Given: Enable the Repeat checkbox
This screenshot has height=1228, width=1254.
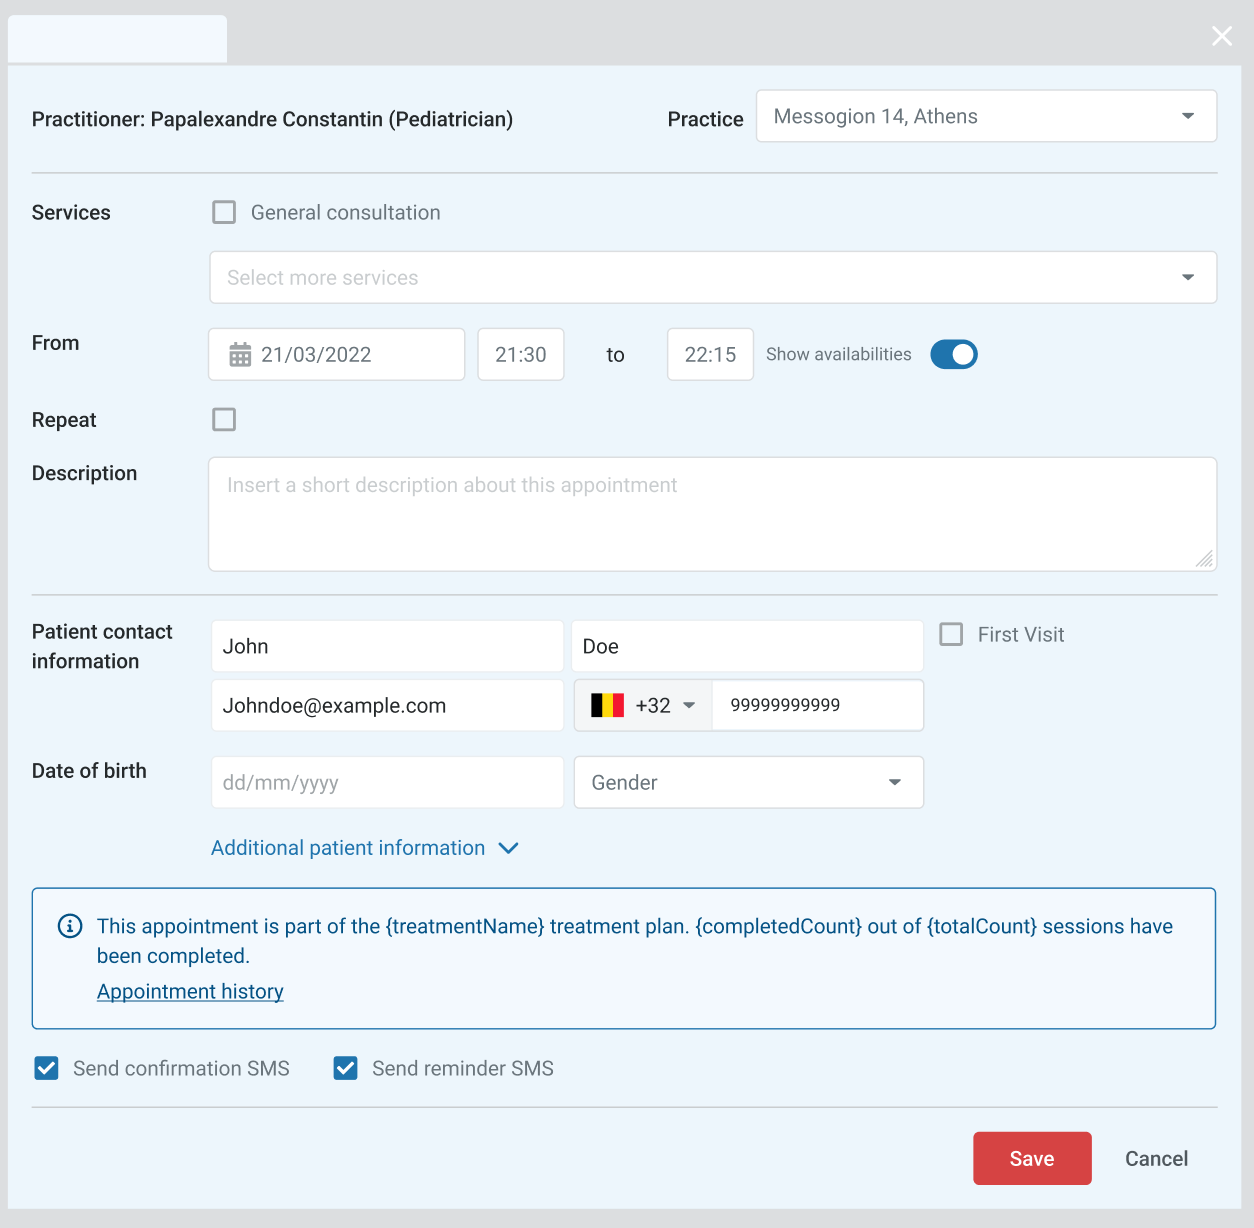Looking at the screenshot, I should coord(224,420).
